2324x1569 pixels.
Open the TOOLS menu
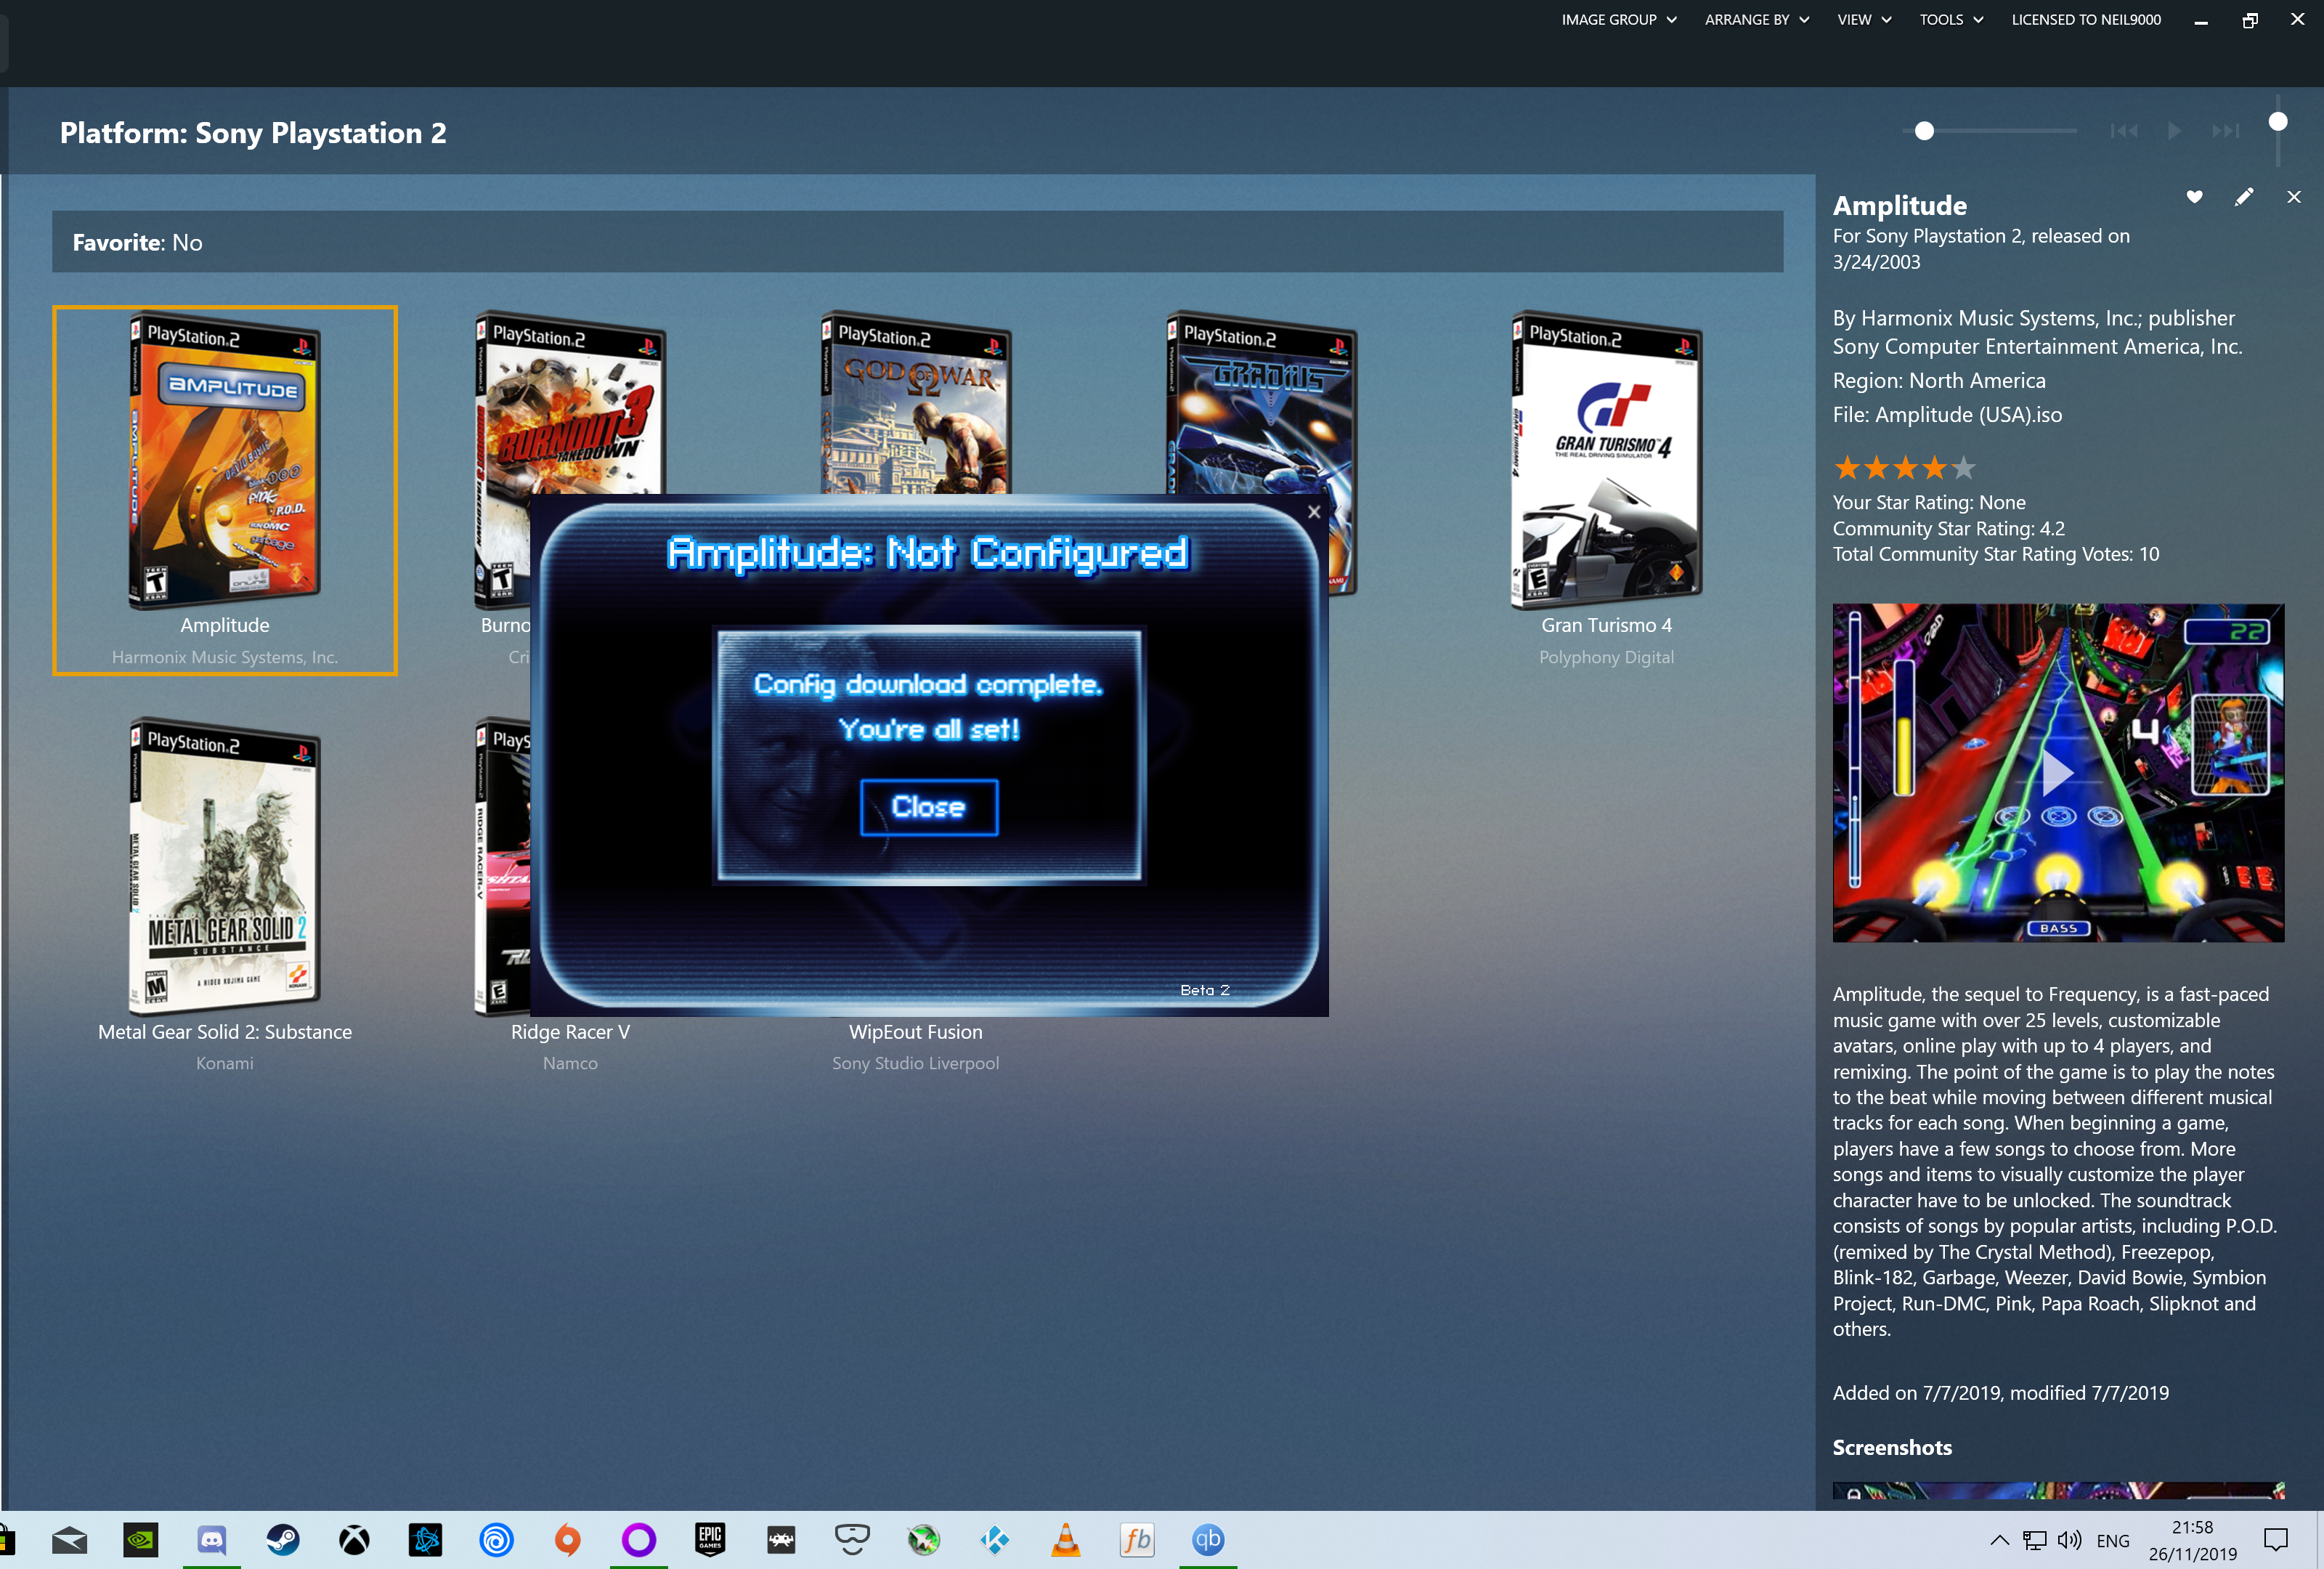click(1951, 20)
